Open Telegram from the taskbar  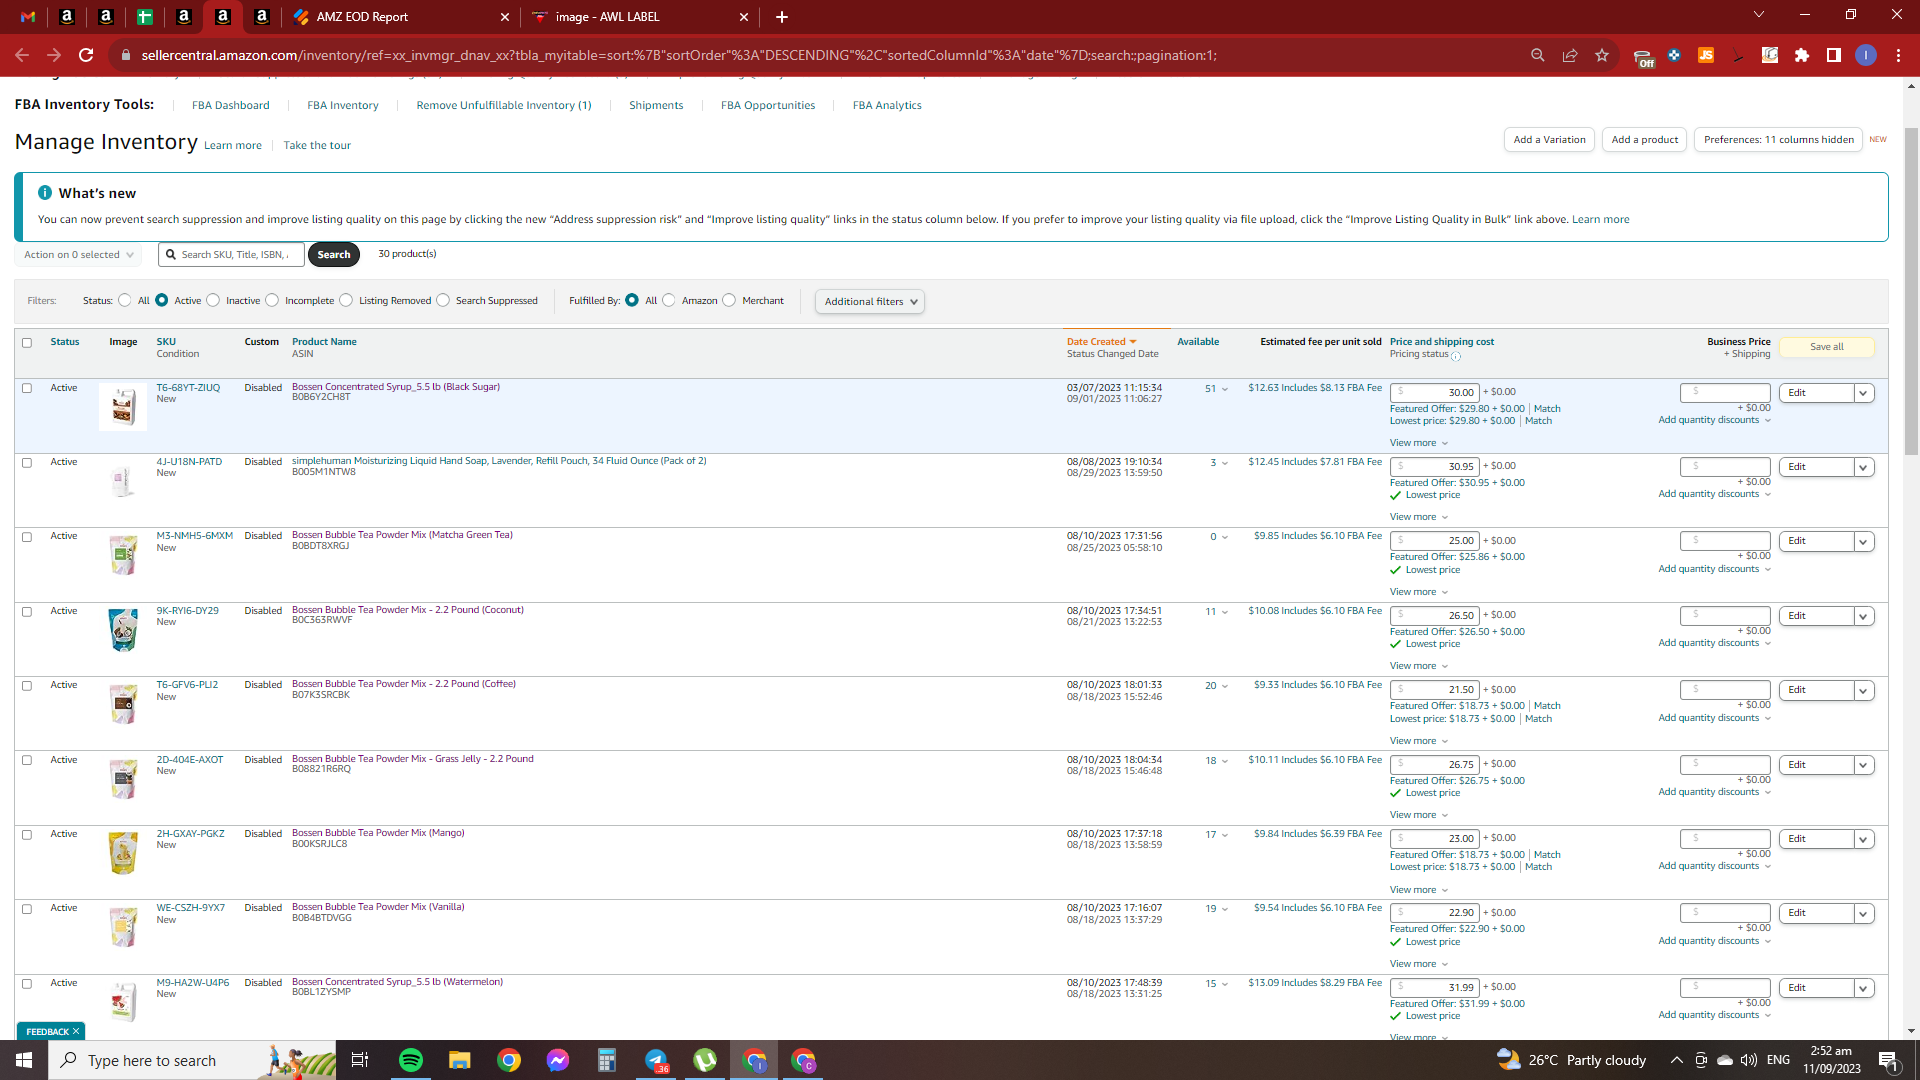tap(656, 1060)
